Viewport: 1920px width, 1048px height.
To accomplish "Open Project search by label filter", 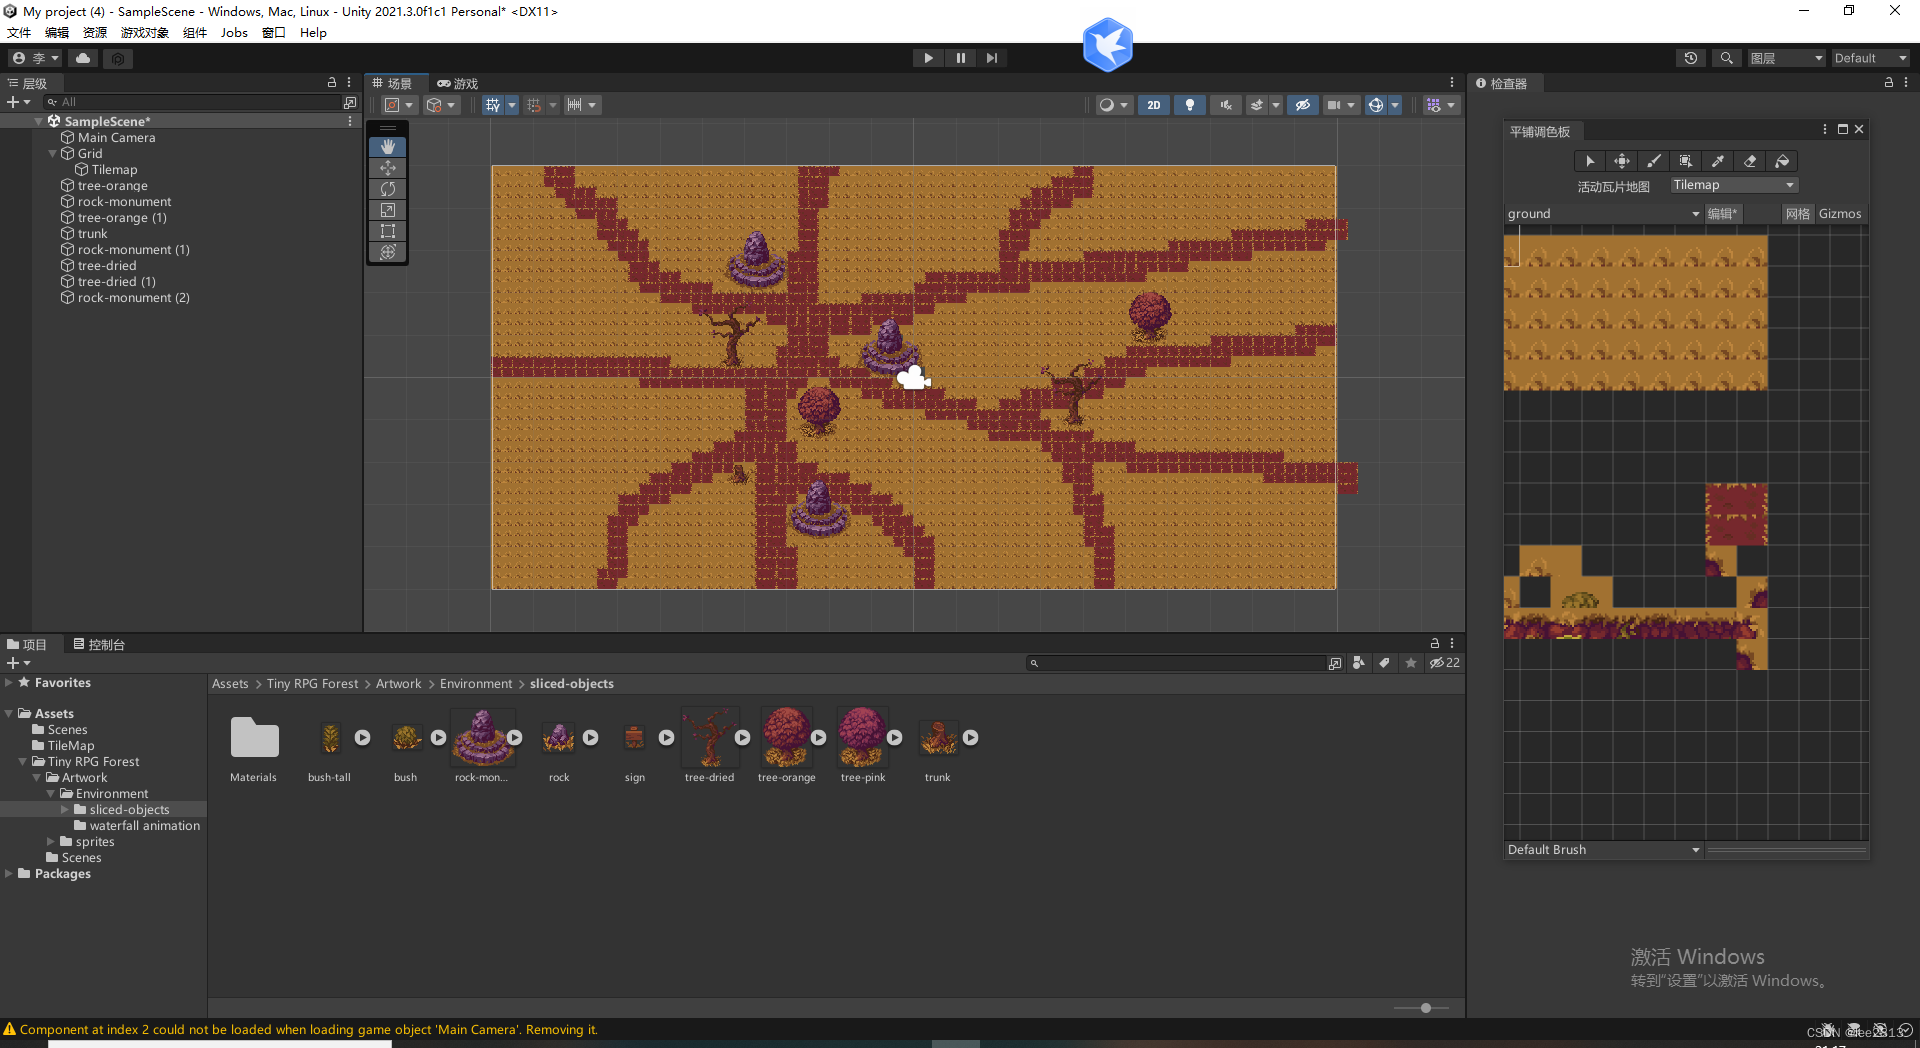I will pyautogui.click(x=1384, y=663).
